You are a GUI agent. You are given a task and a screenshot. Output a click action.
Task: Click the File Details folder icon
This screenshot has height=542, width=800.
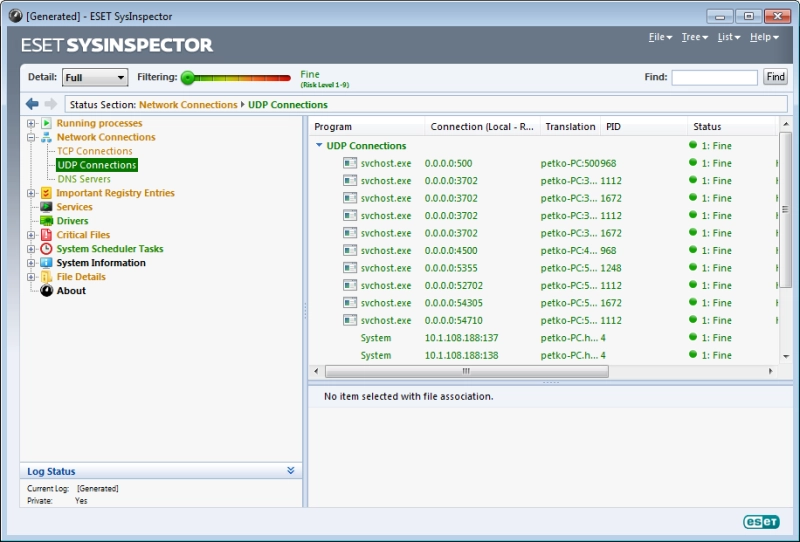pyautogui.click(x=46, y=277)
